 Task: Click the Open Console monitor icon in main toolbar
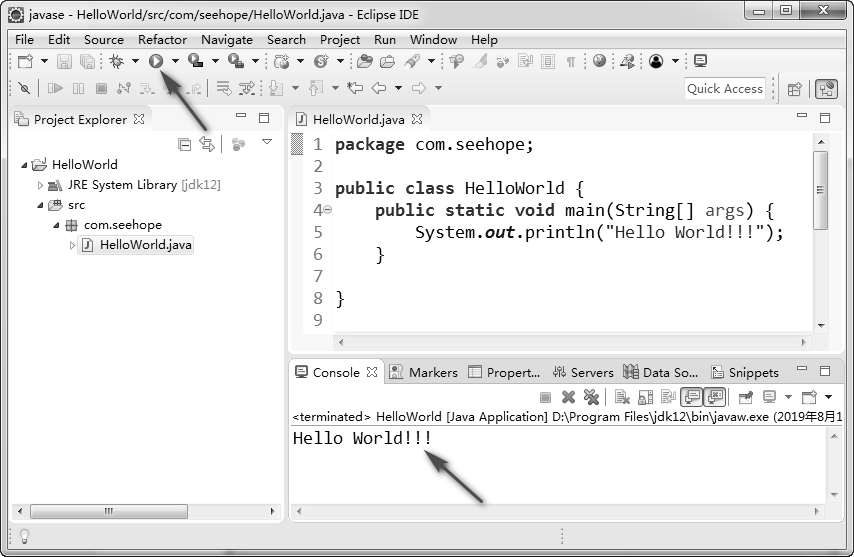(700, 61)
